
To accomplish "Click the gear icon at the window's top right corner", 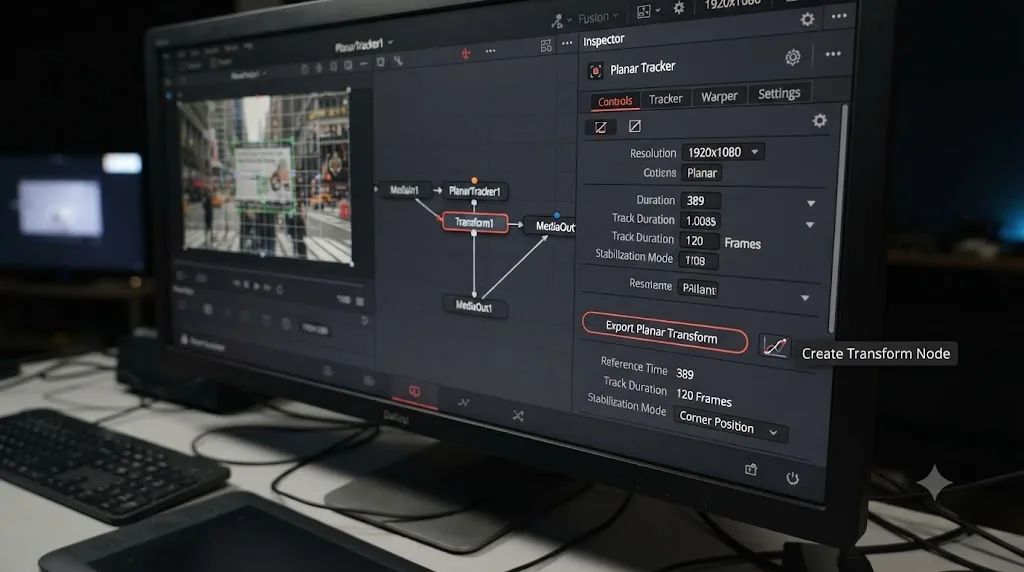I will (807, 19).
